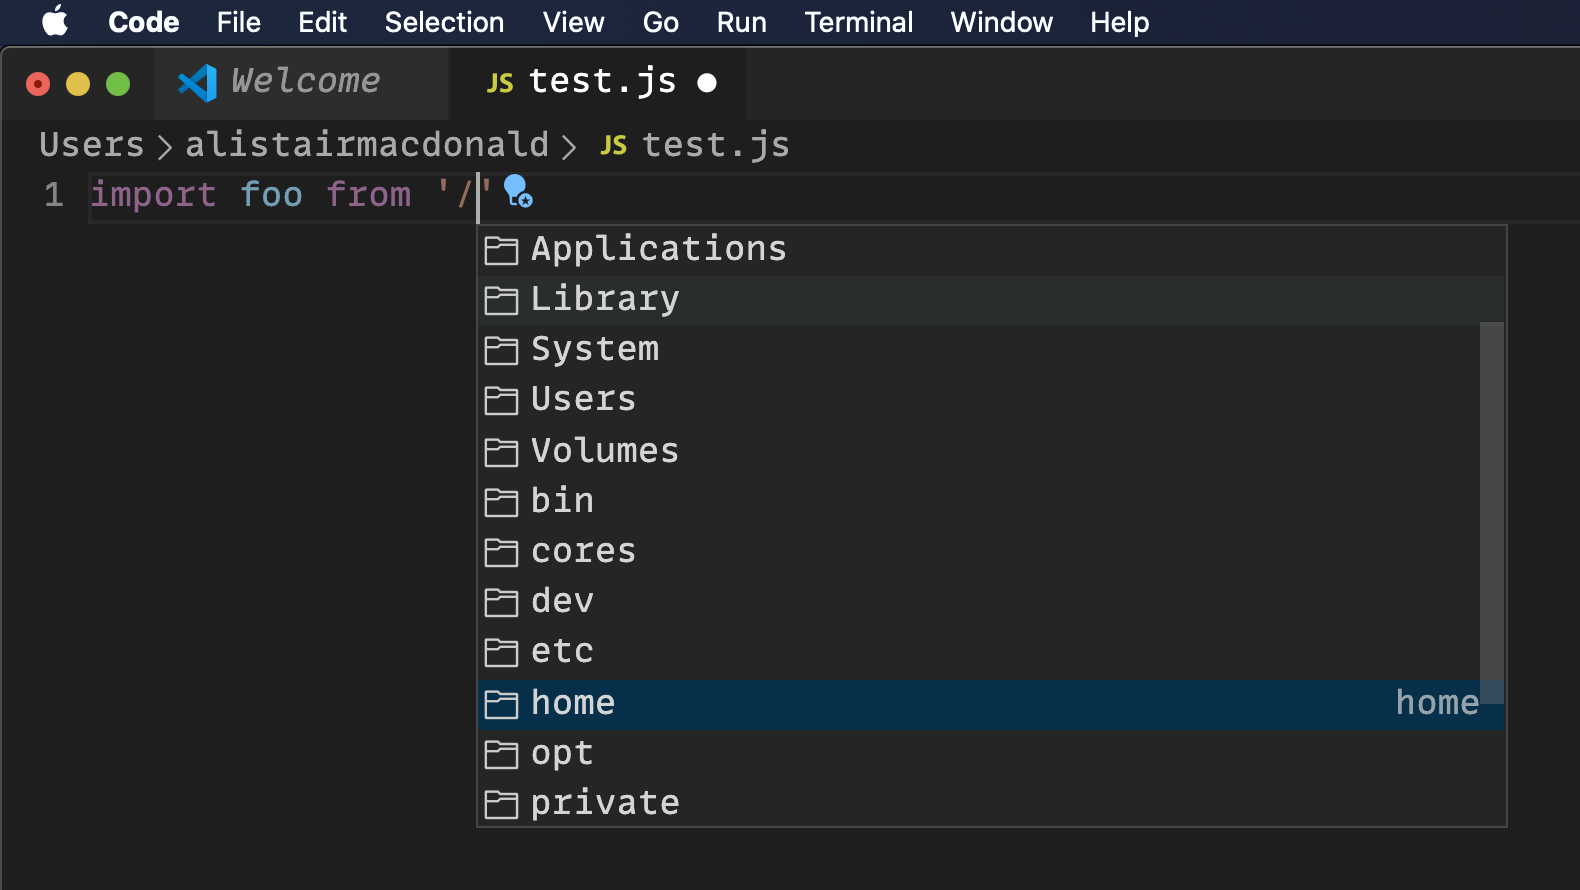Click line number 1 in the gutter

(54, 195)
